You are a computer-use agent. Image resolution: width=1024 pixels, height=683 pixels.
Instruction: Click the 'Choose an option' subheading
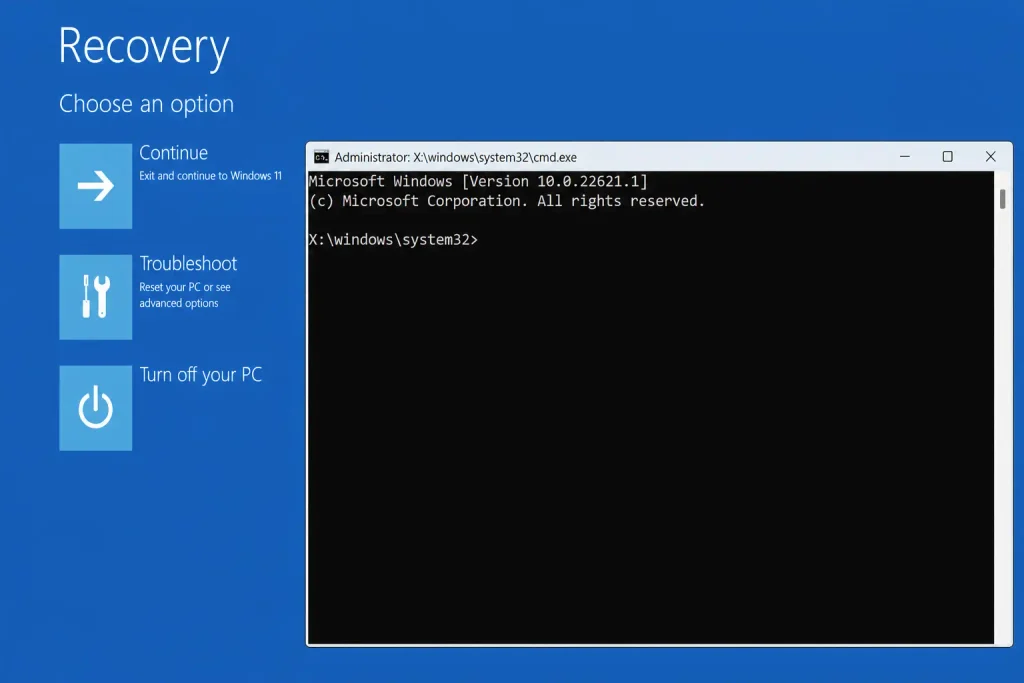pos(146,104)
